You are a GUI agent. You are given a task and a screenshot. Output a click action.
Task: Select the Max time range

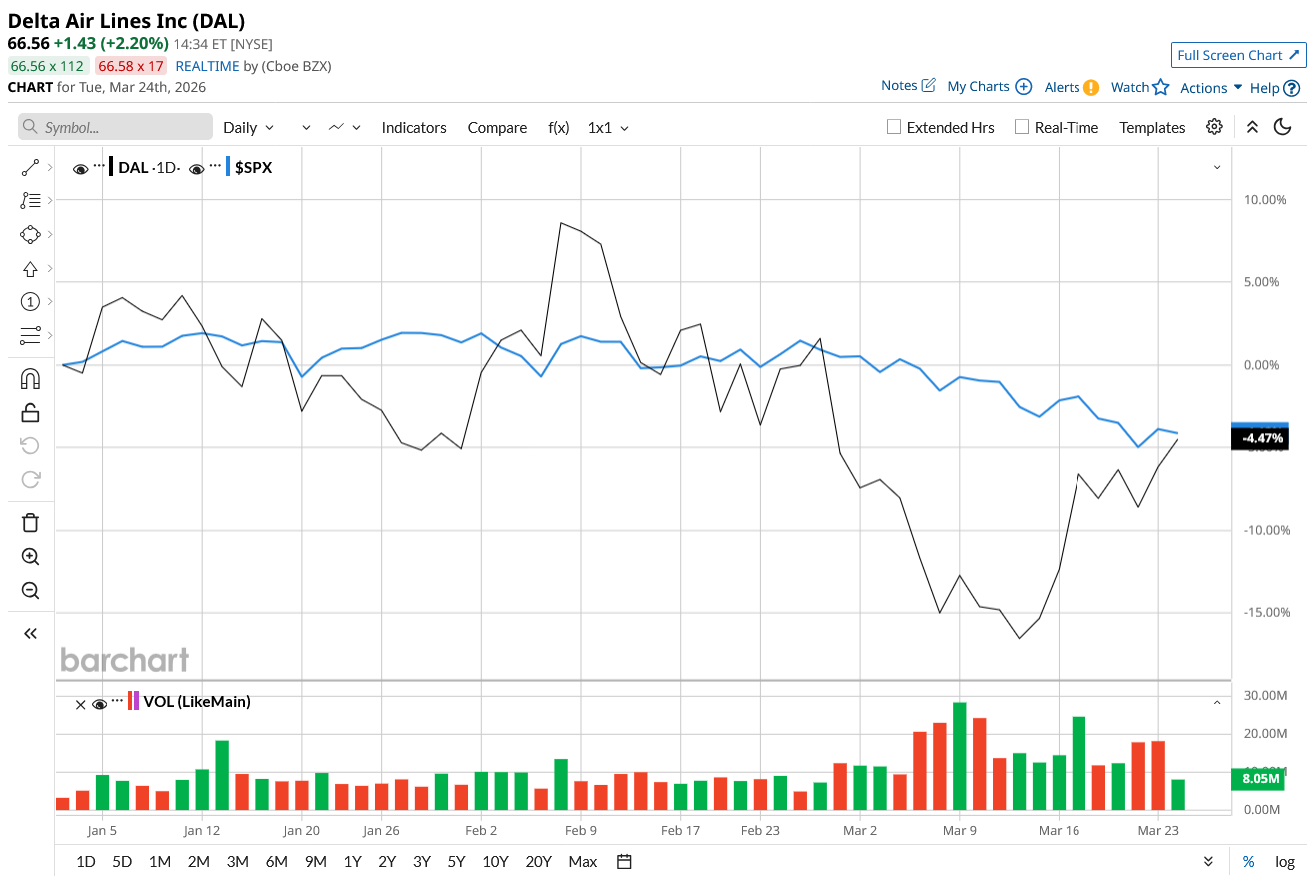click(x=582, y=861)
